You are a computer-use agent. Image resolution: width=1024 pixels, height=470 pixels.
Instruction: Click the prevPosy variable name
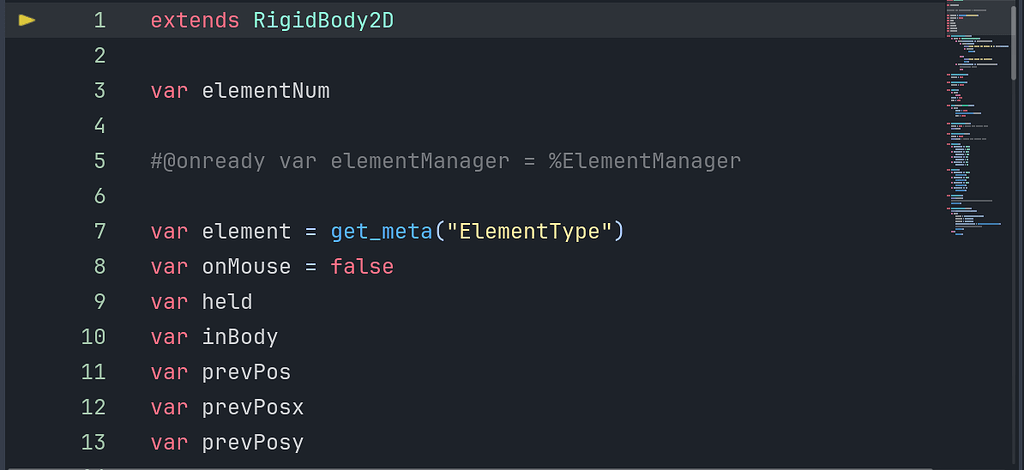pyautogui.click(x=253, y=443)
